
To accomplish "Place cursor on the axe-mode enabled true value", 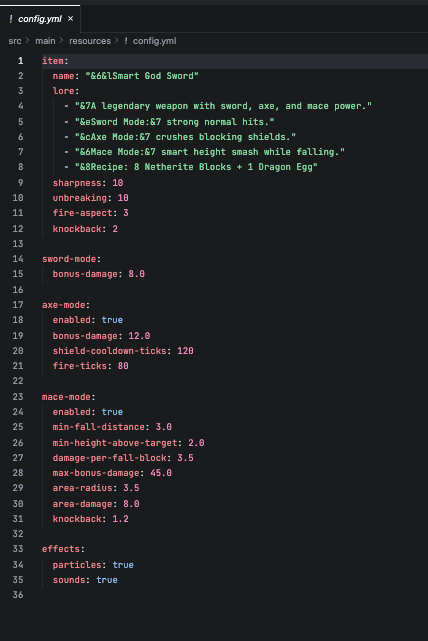I will [x=112, y=320].
